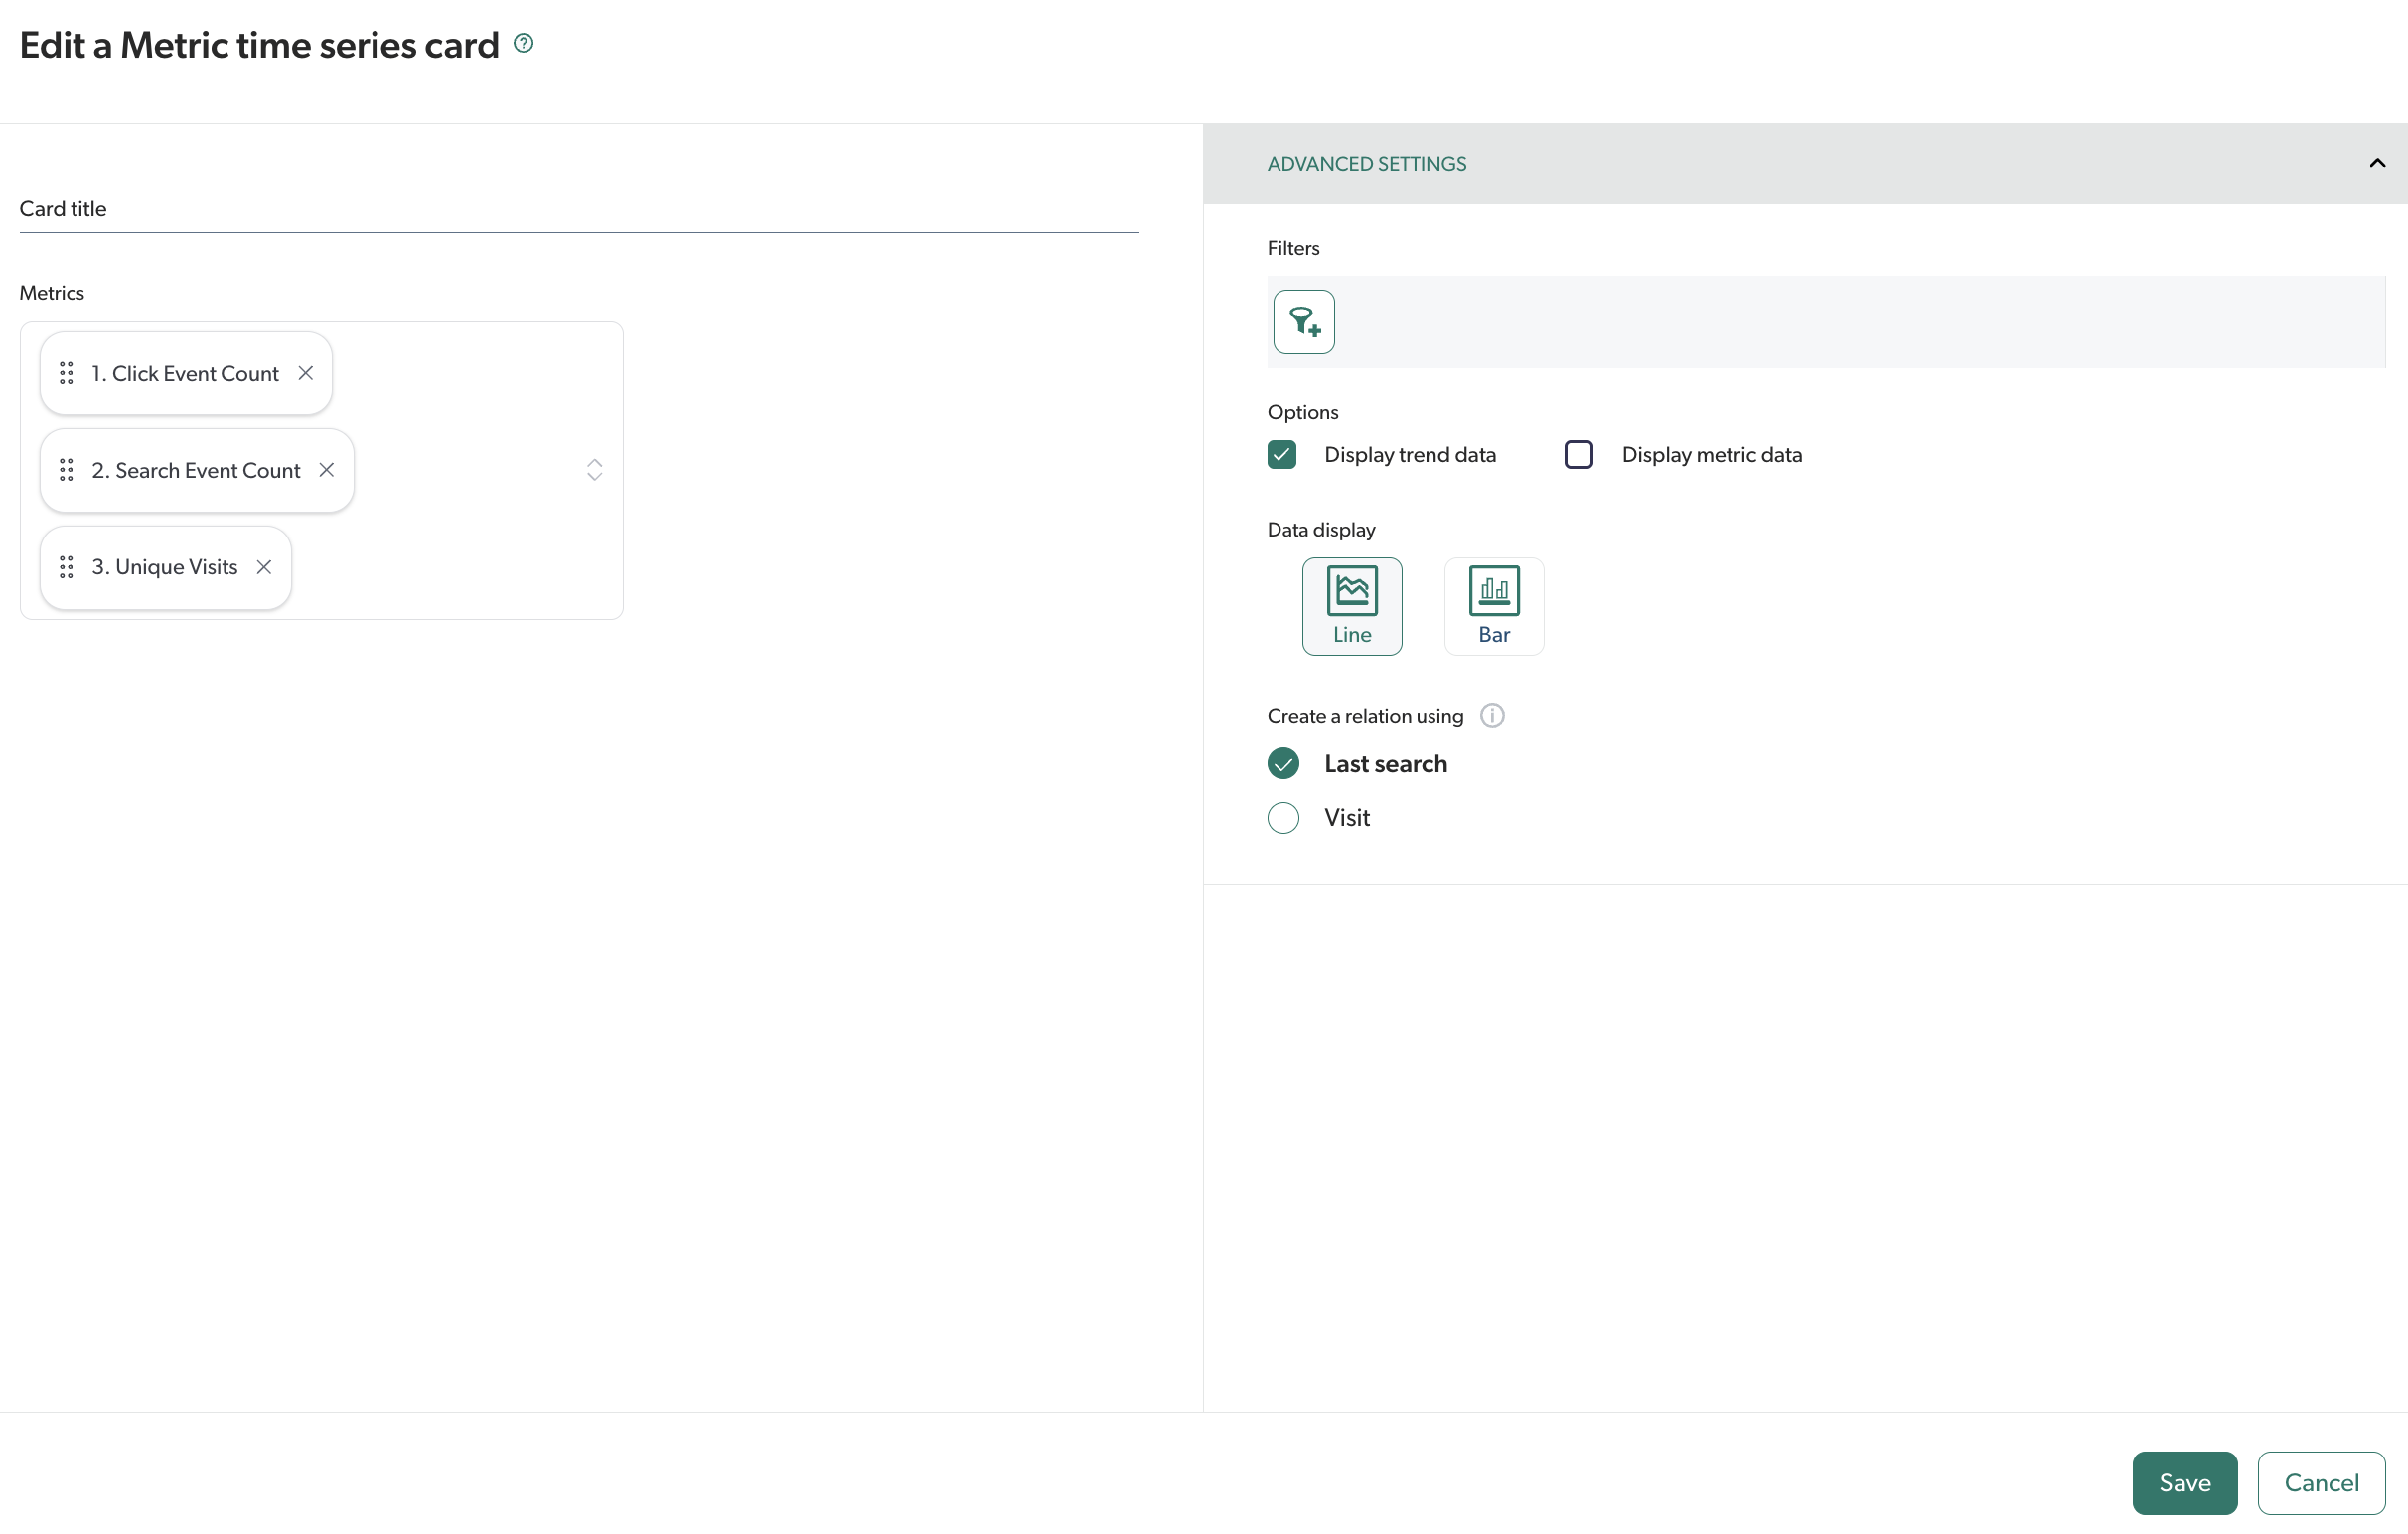Remove the Click Event Count metric
The image size is (2408, 1534).
point(305,372)
